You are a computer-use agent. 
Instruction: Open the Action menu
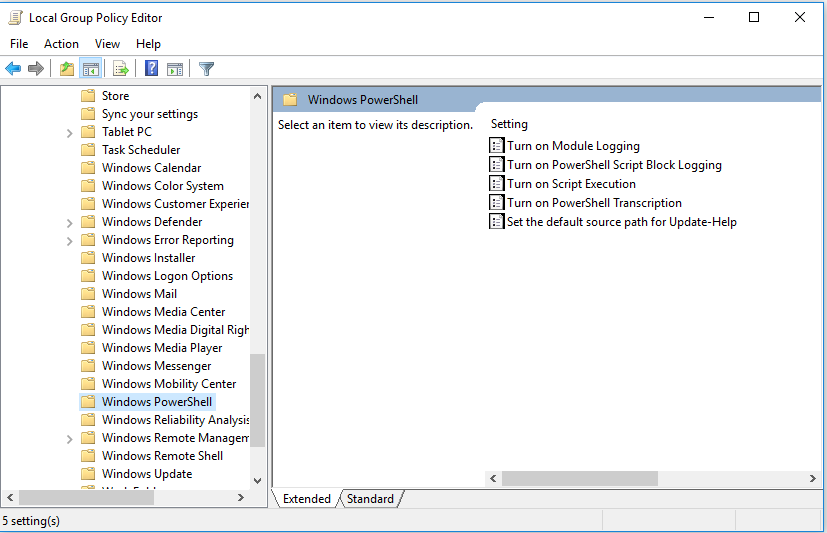click(x=61, y=44)
